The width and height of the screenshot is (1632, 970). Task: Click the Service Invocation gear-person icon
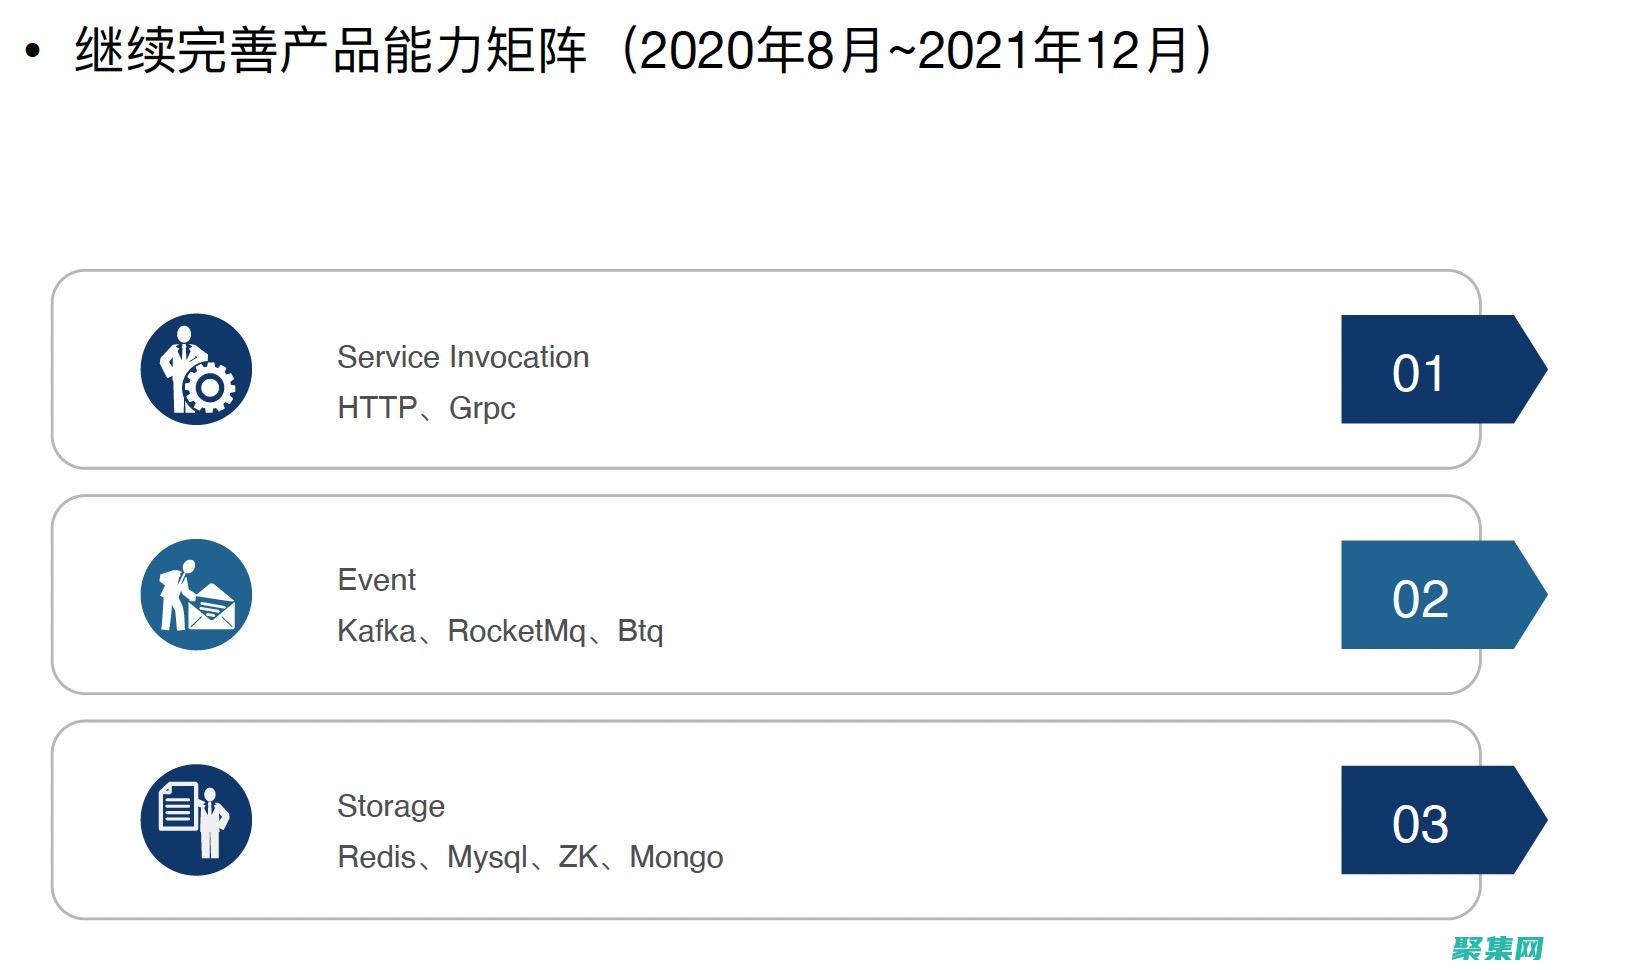click(x=196, y=369)
